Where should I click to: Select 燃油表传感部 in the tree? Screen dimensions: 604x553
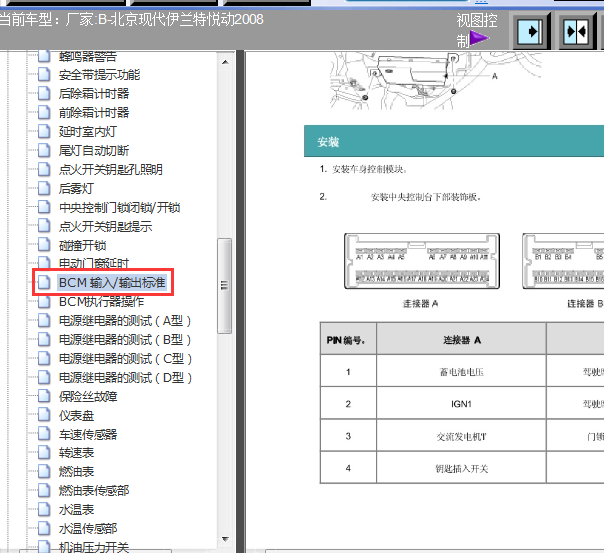[x=94, y=491]
